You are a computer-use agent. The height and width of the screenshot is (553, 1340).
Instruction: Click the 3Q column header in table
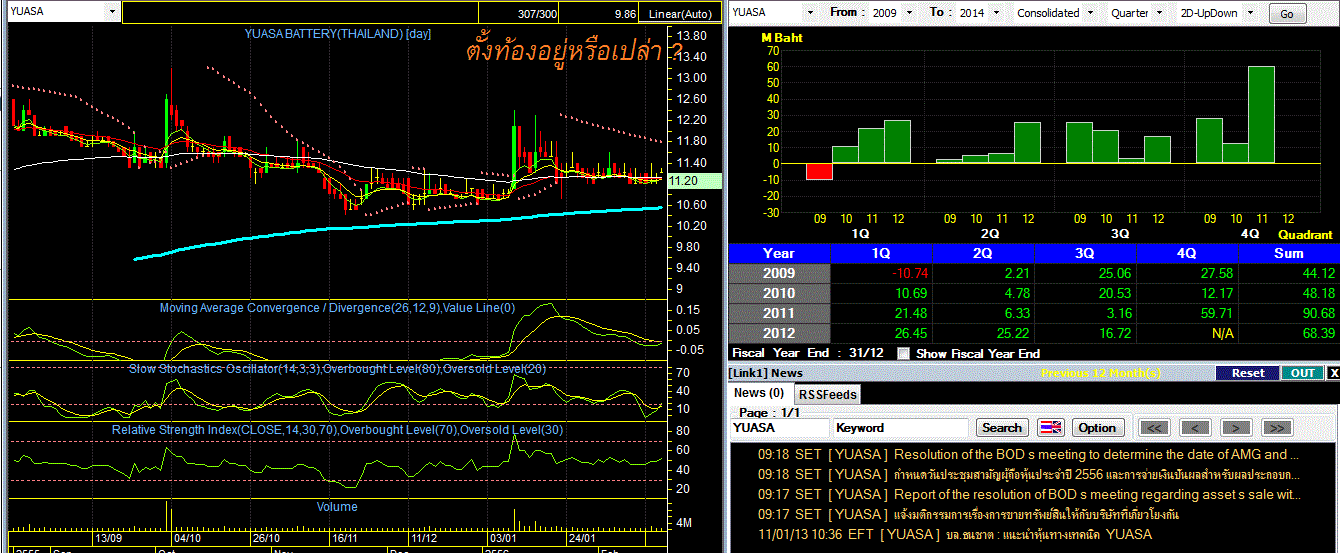(1085, 253)
